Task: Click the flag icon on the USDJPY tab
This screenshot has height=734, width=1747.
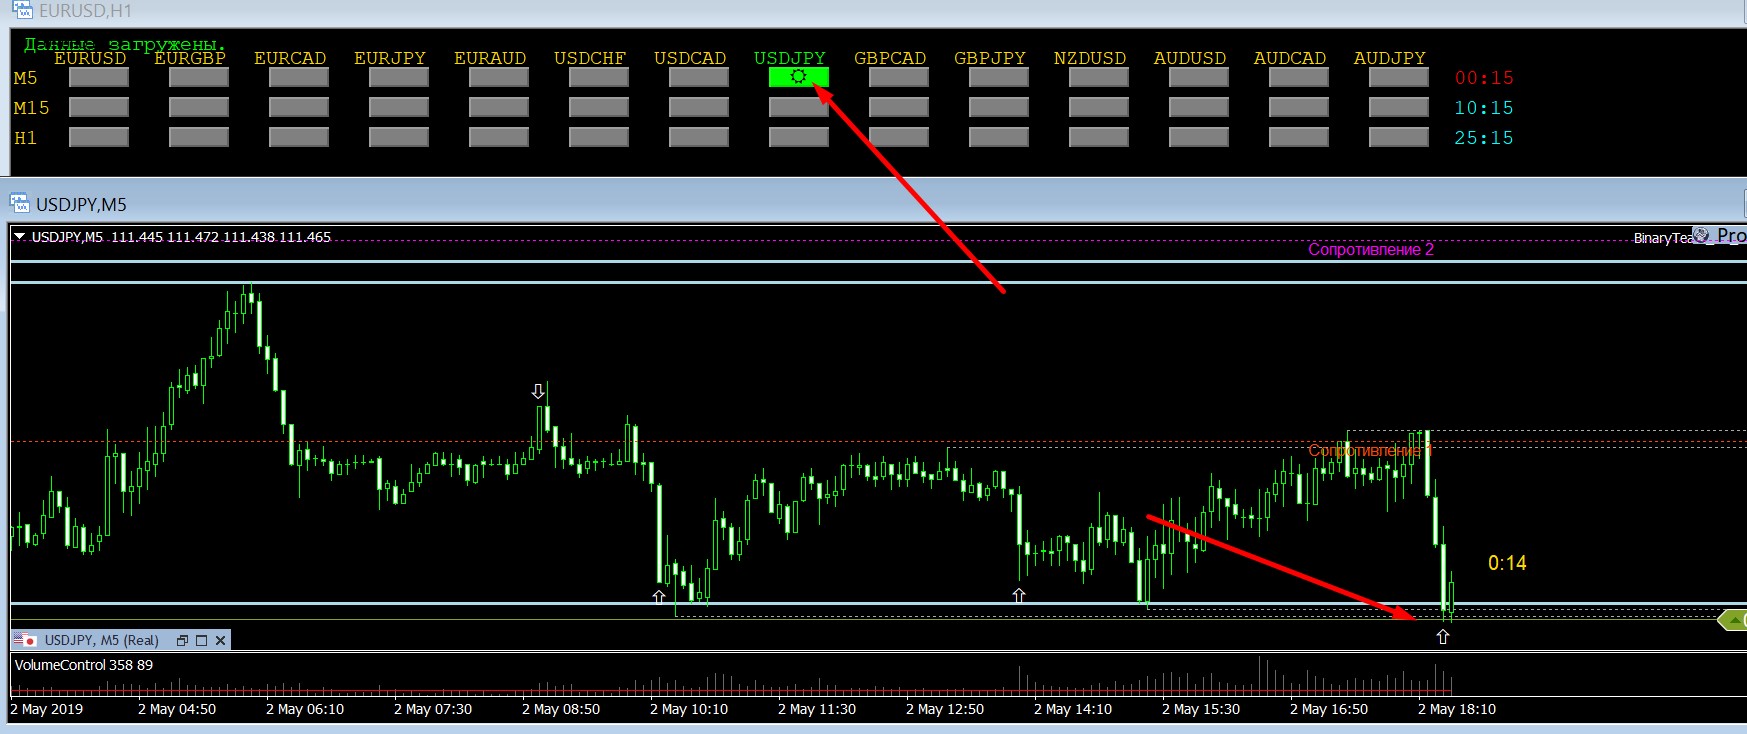Action: tap(25, 640)
